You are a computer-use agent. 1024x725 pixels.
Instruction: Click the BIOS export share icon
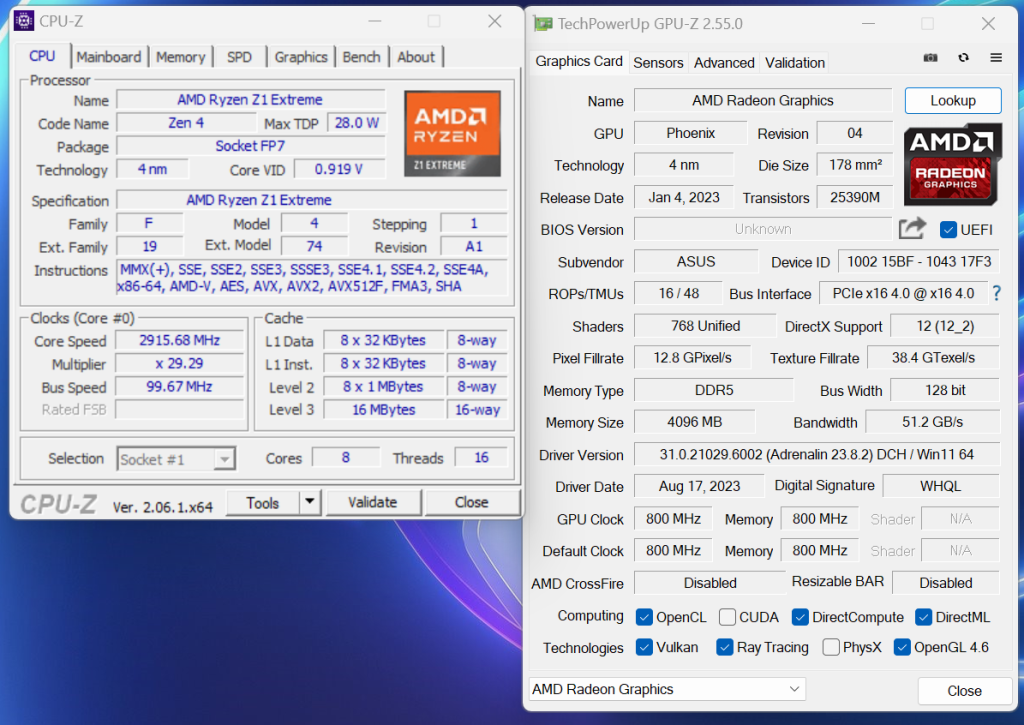point(911,229)
